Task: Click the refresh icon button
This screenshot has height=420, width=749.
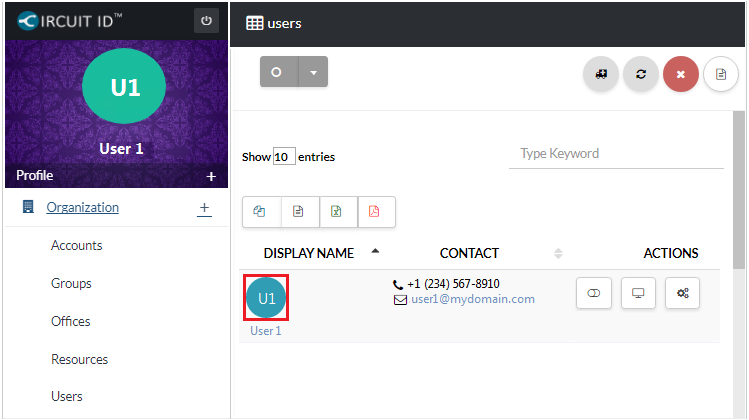Action: point(640,74)
